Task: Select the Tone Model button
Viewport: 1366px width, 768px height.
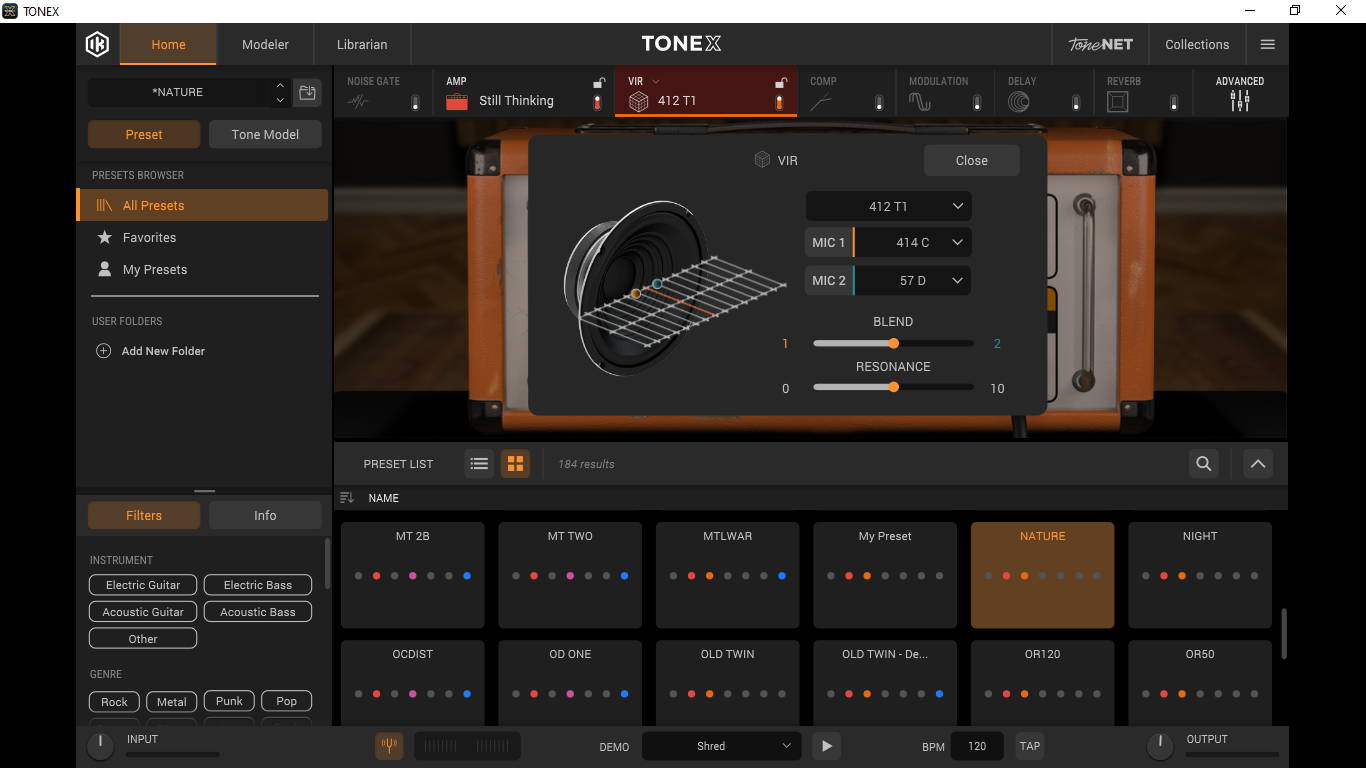Action: coord(265,134)
